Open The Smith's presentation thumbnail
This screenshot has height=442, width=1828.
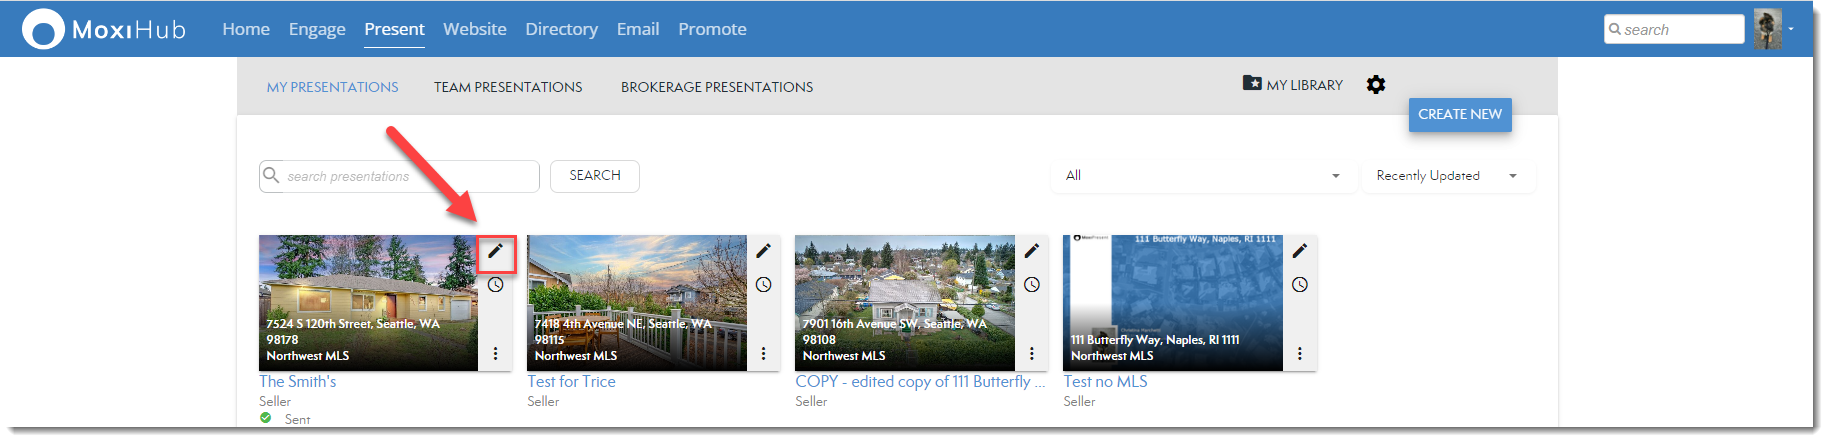coord(368,302)
